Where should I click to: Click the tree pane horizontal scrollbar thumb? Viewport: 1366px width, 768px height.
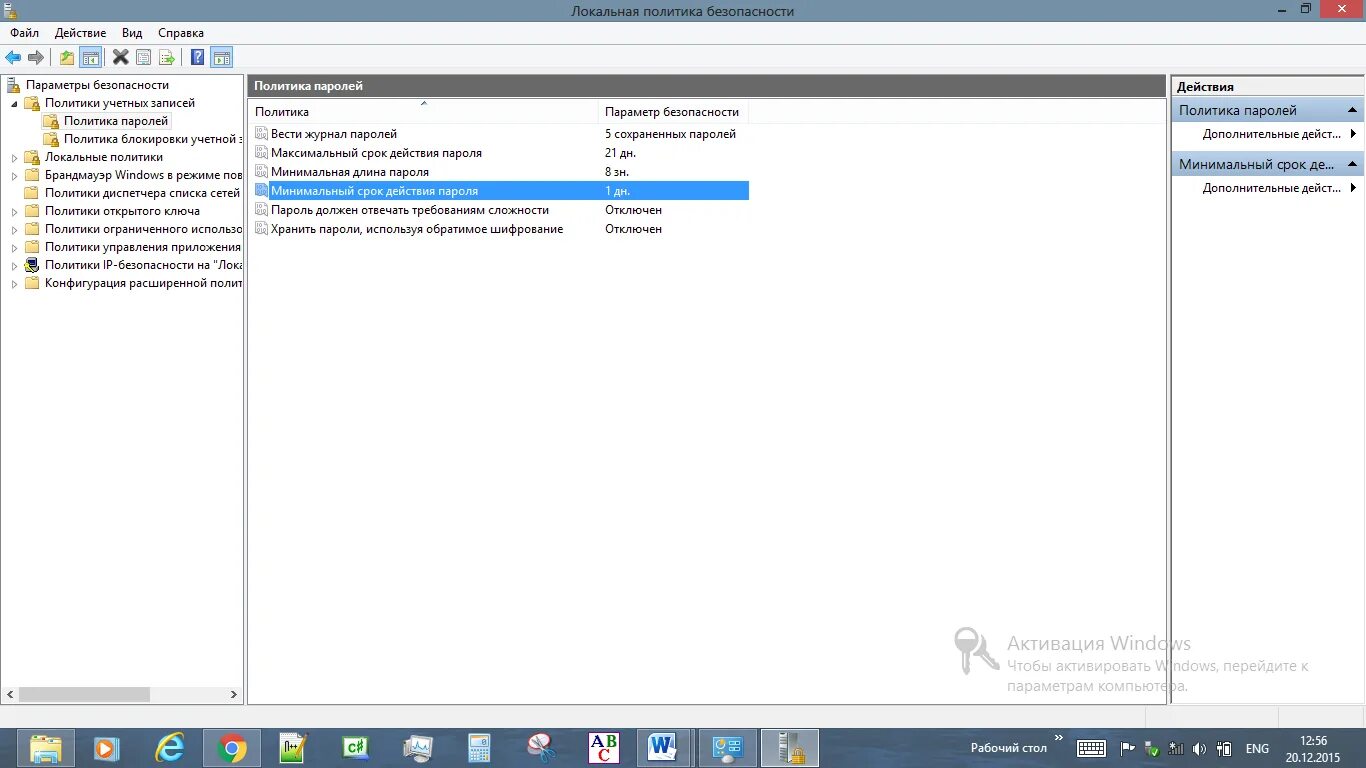84,694
